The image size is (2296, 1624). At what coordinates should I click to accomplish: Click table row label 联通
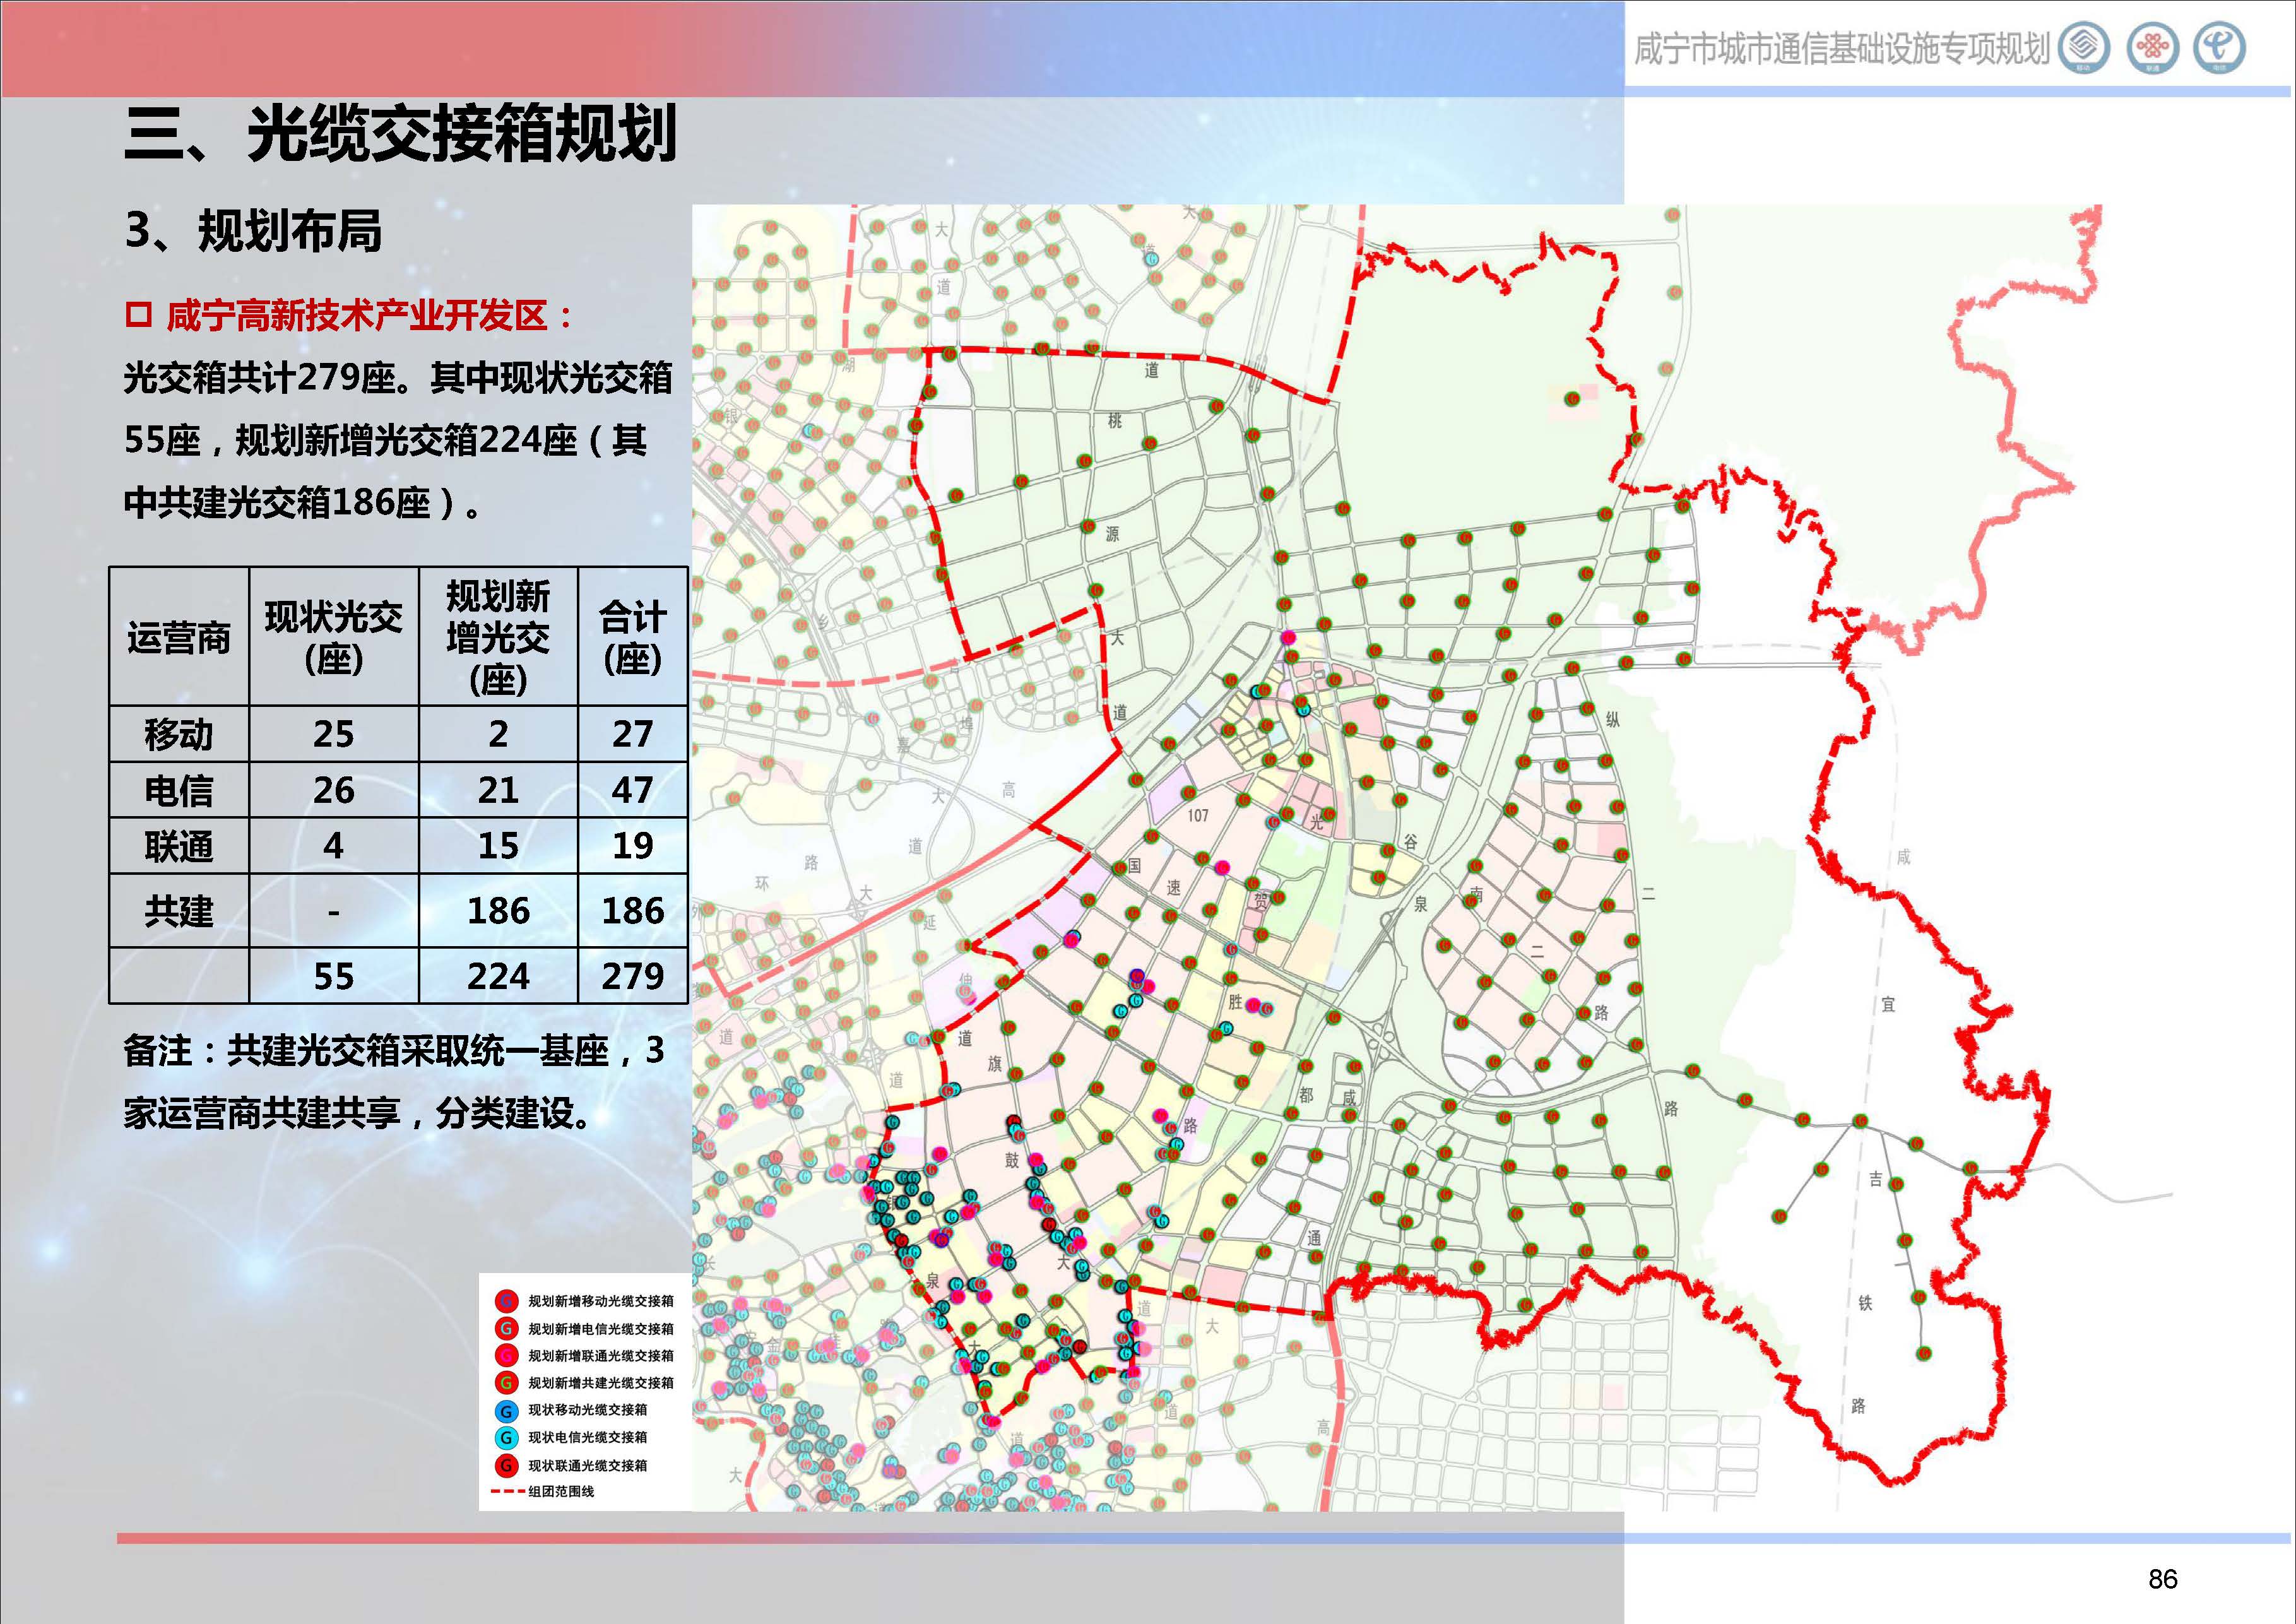(179, 847)
